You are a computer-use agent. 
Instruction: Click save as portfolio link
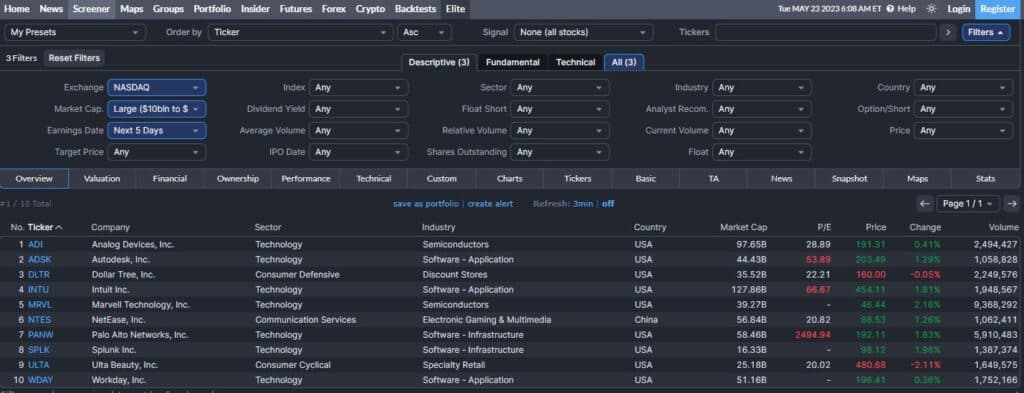[426, 204]
